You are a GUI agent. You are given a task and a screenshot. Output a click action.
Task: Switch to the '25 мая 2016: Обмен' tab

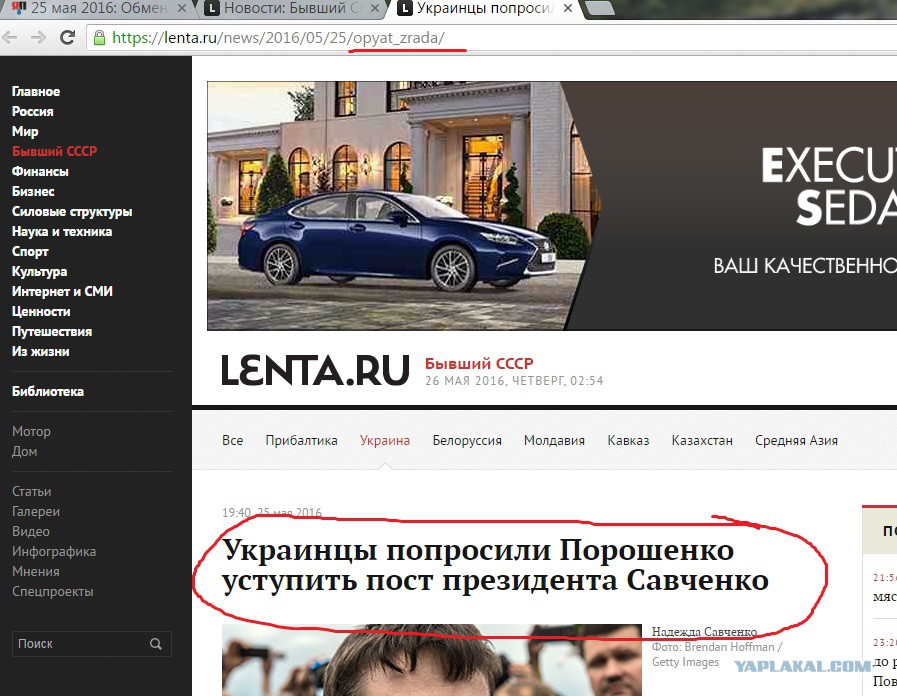(97, 9)
